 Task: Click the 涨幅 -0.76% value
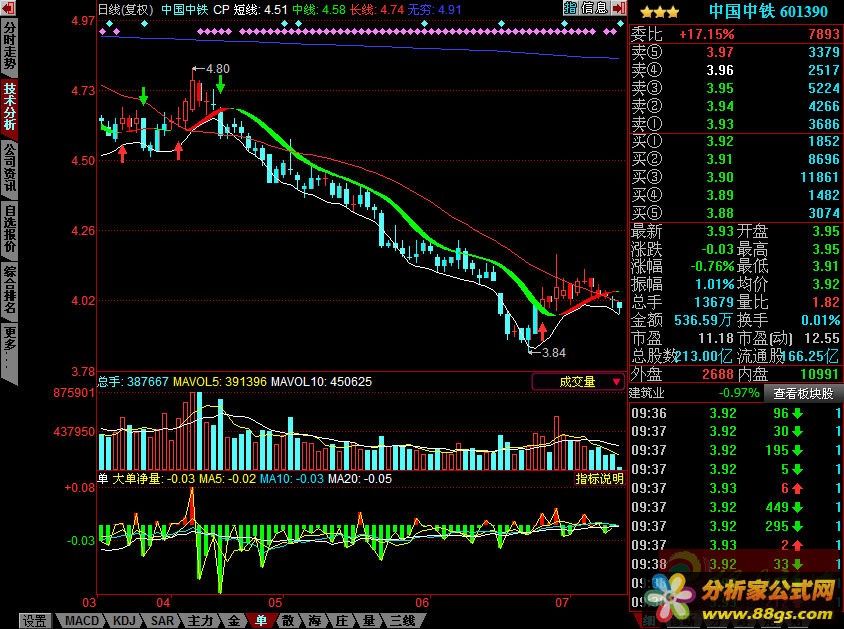[x=713, y=266]
